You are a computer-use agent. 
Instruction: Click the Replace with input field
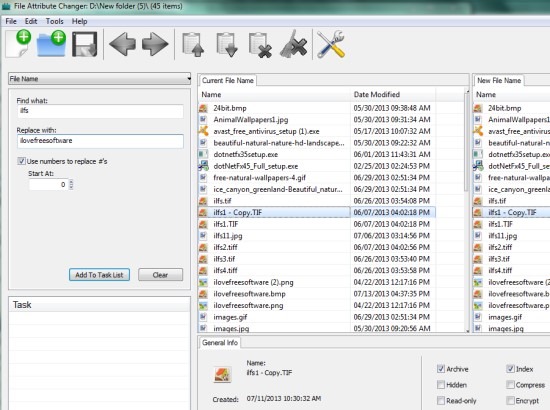[x=100, y=141]
